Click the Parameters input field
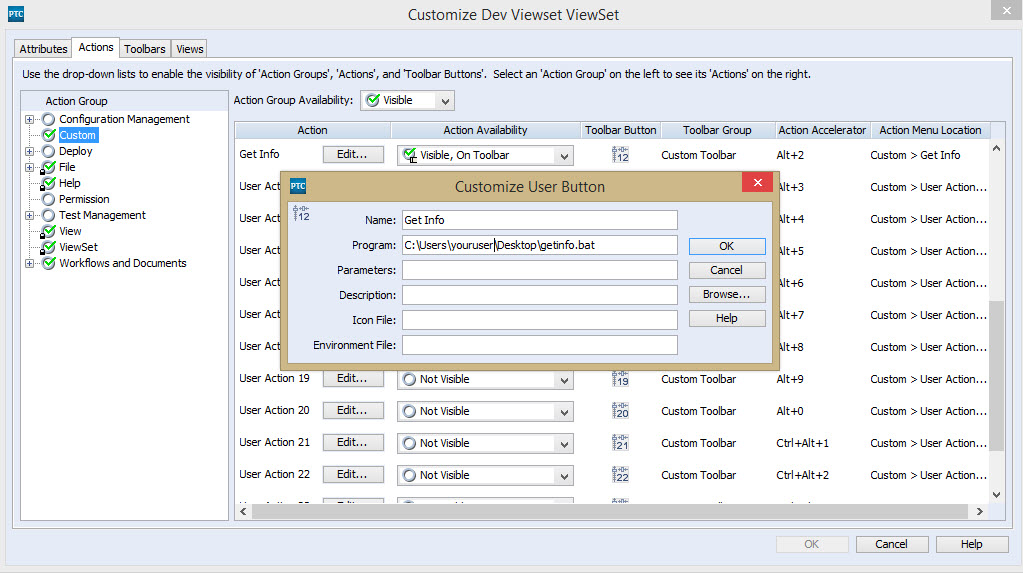 point(540,270)
